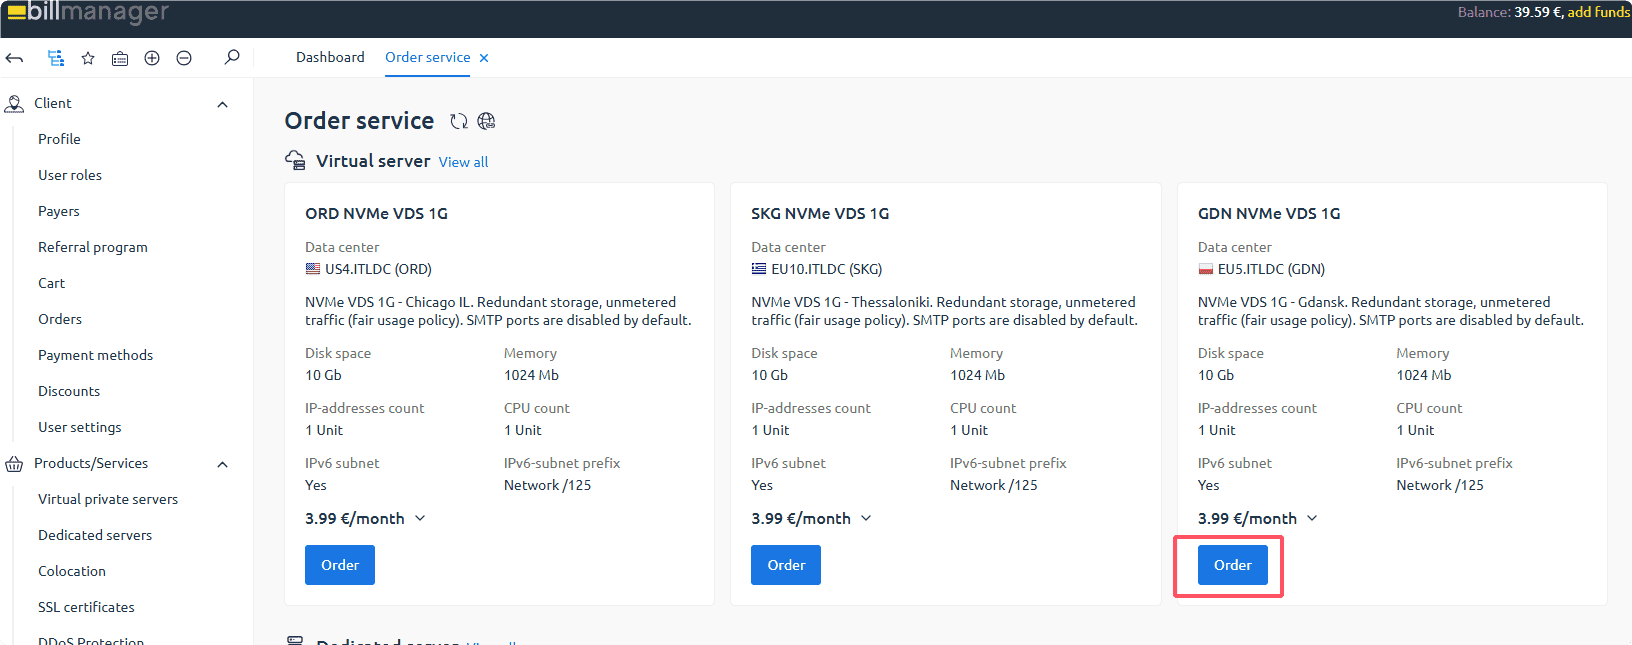Open price dropdown for GDN NVMe VDS 1G

point(1312,518)
